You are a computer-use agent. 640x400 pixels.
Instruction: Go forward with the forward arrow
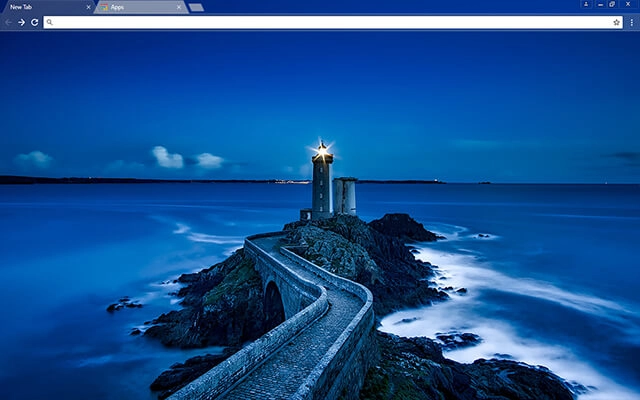[22, 22]
